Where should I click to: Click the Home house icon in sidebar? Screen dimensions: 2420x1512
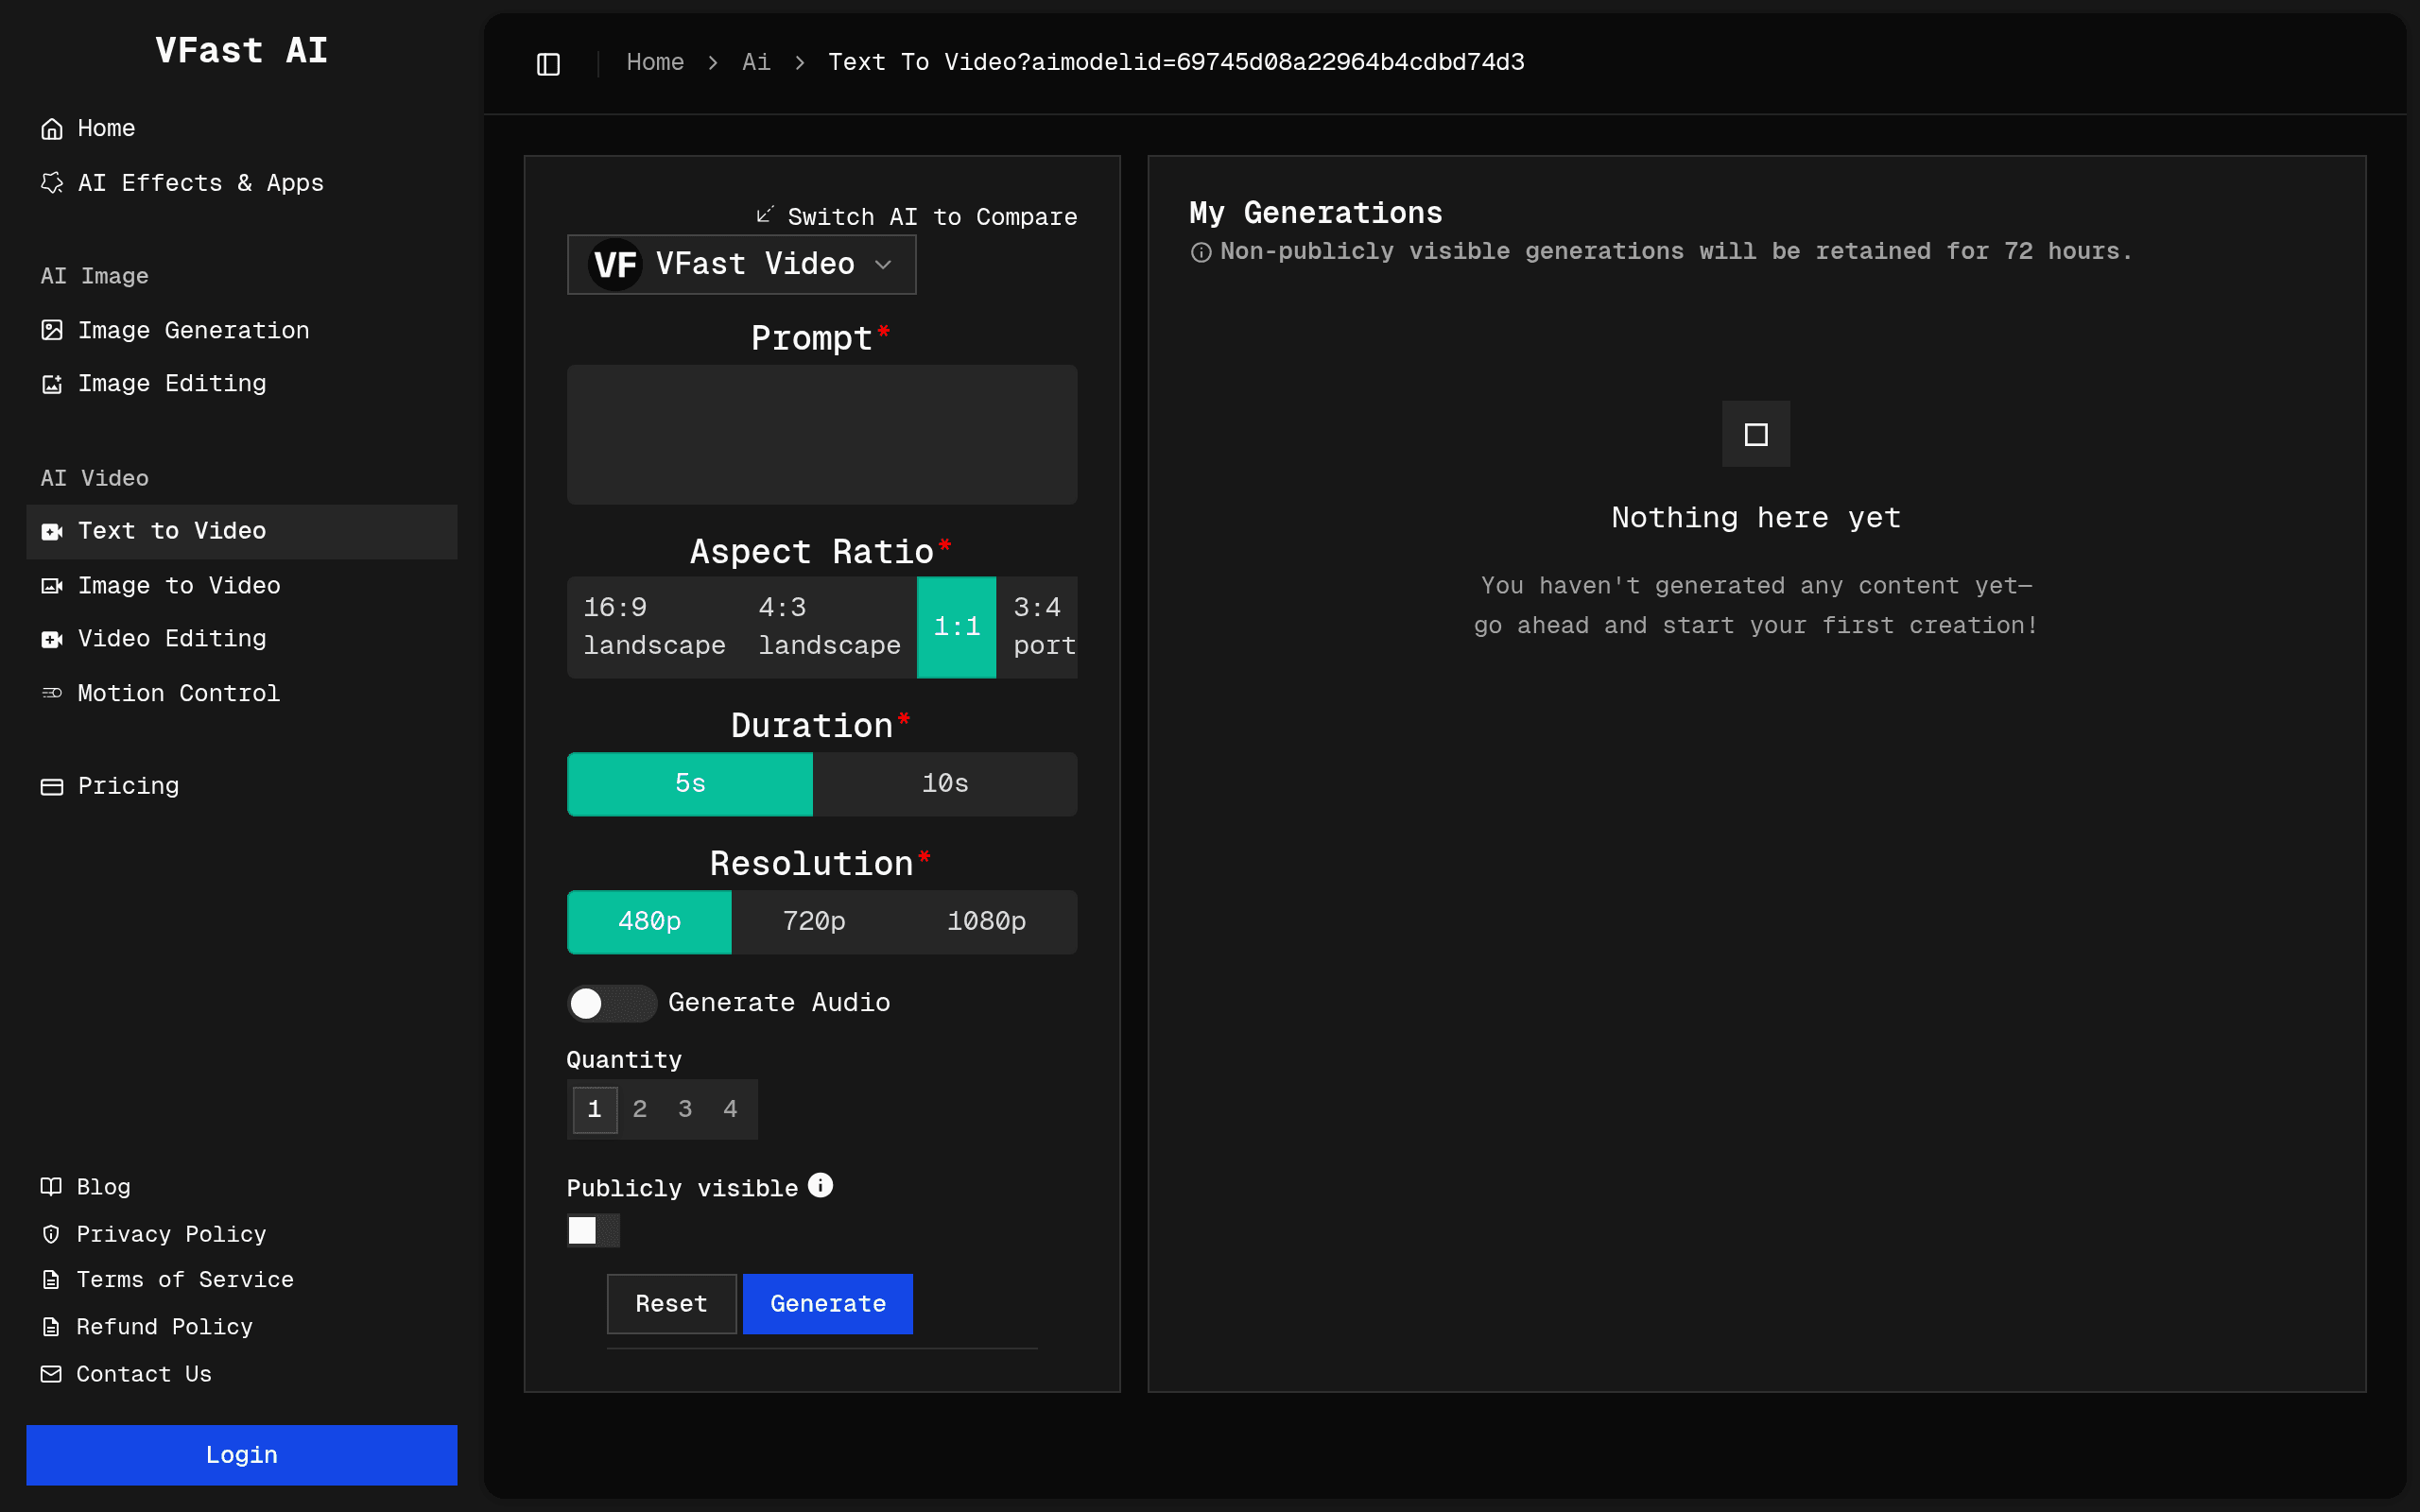click(52, 129)
